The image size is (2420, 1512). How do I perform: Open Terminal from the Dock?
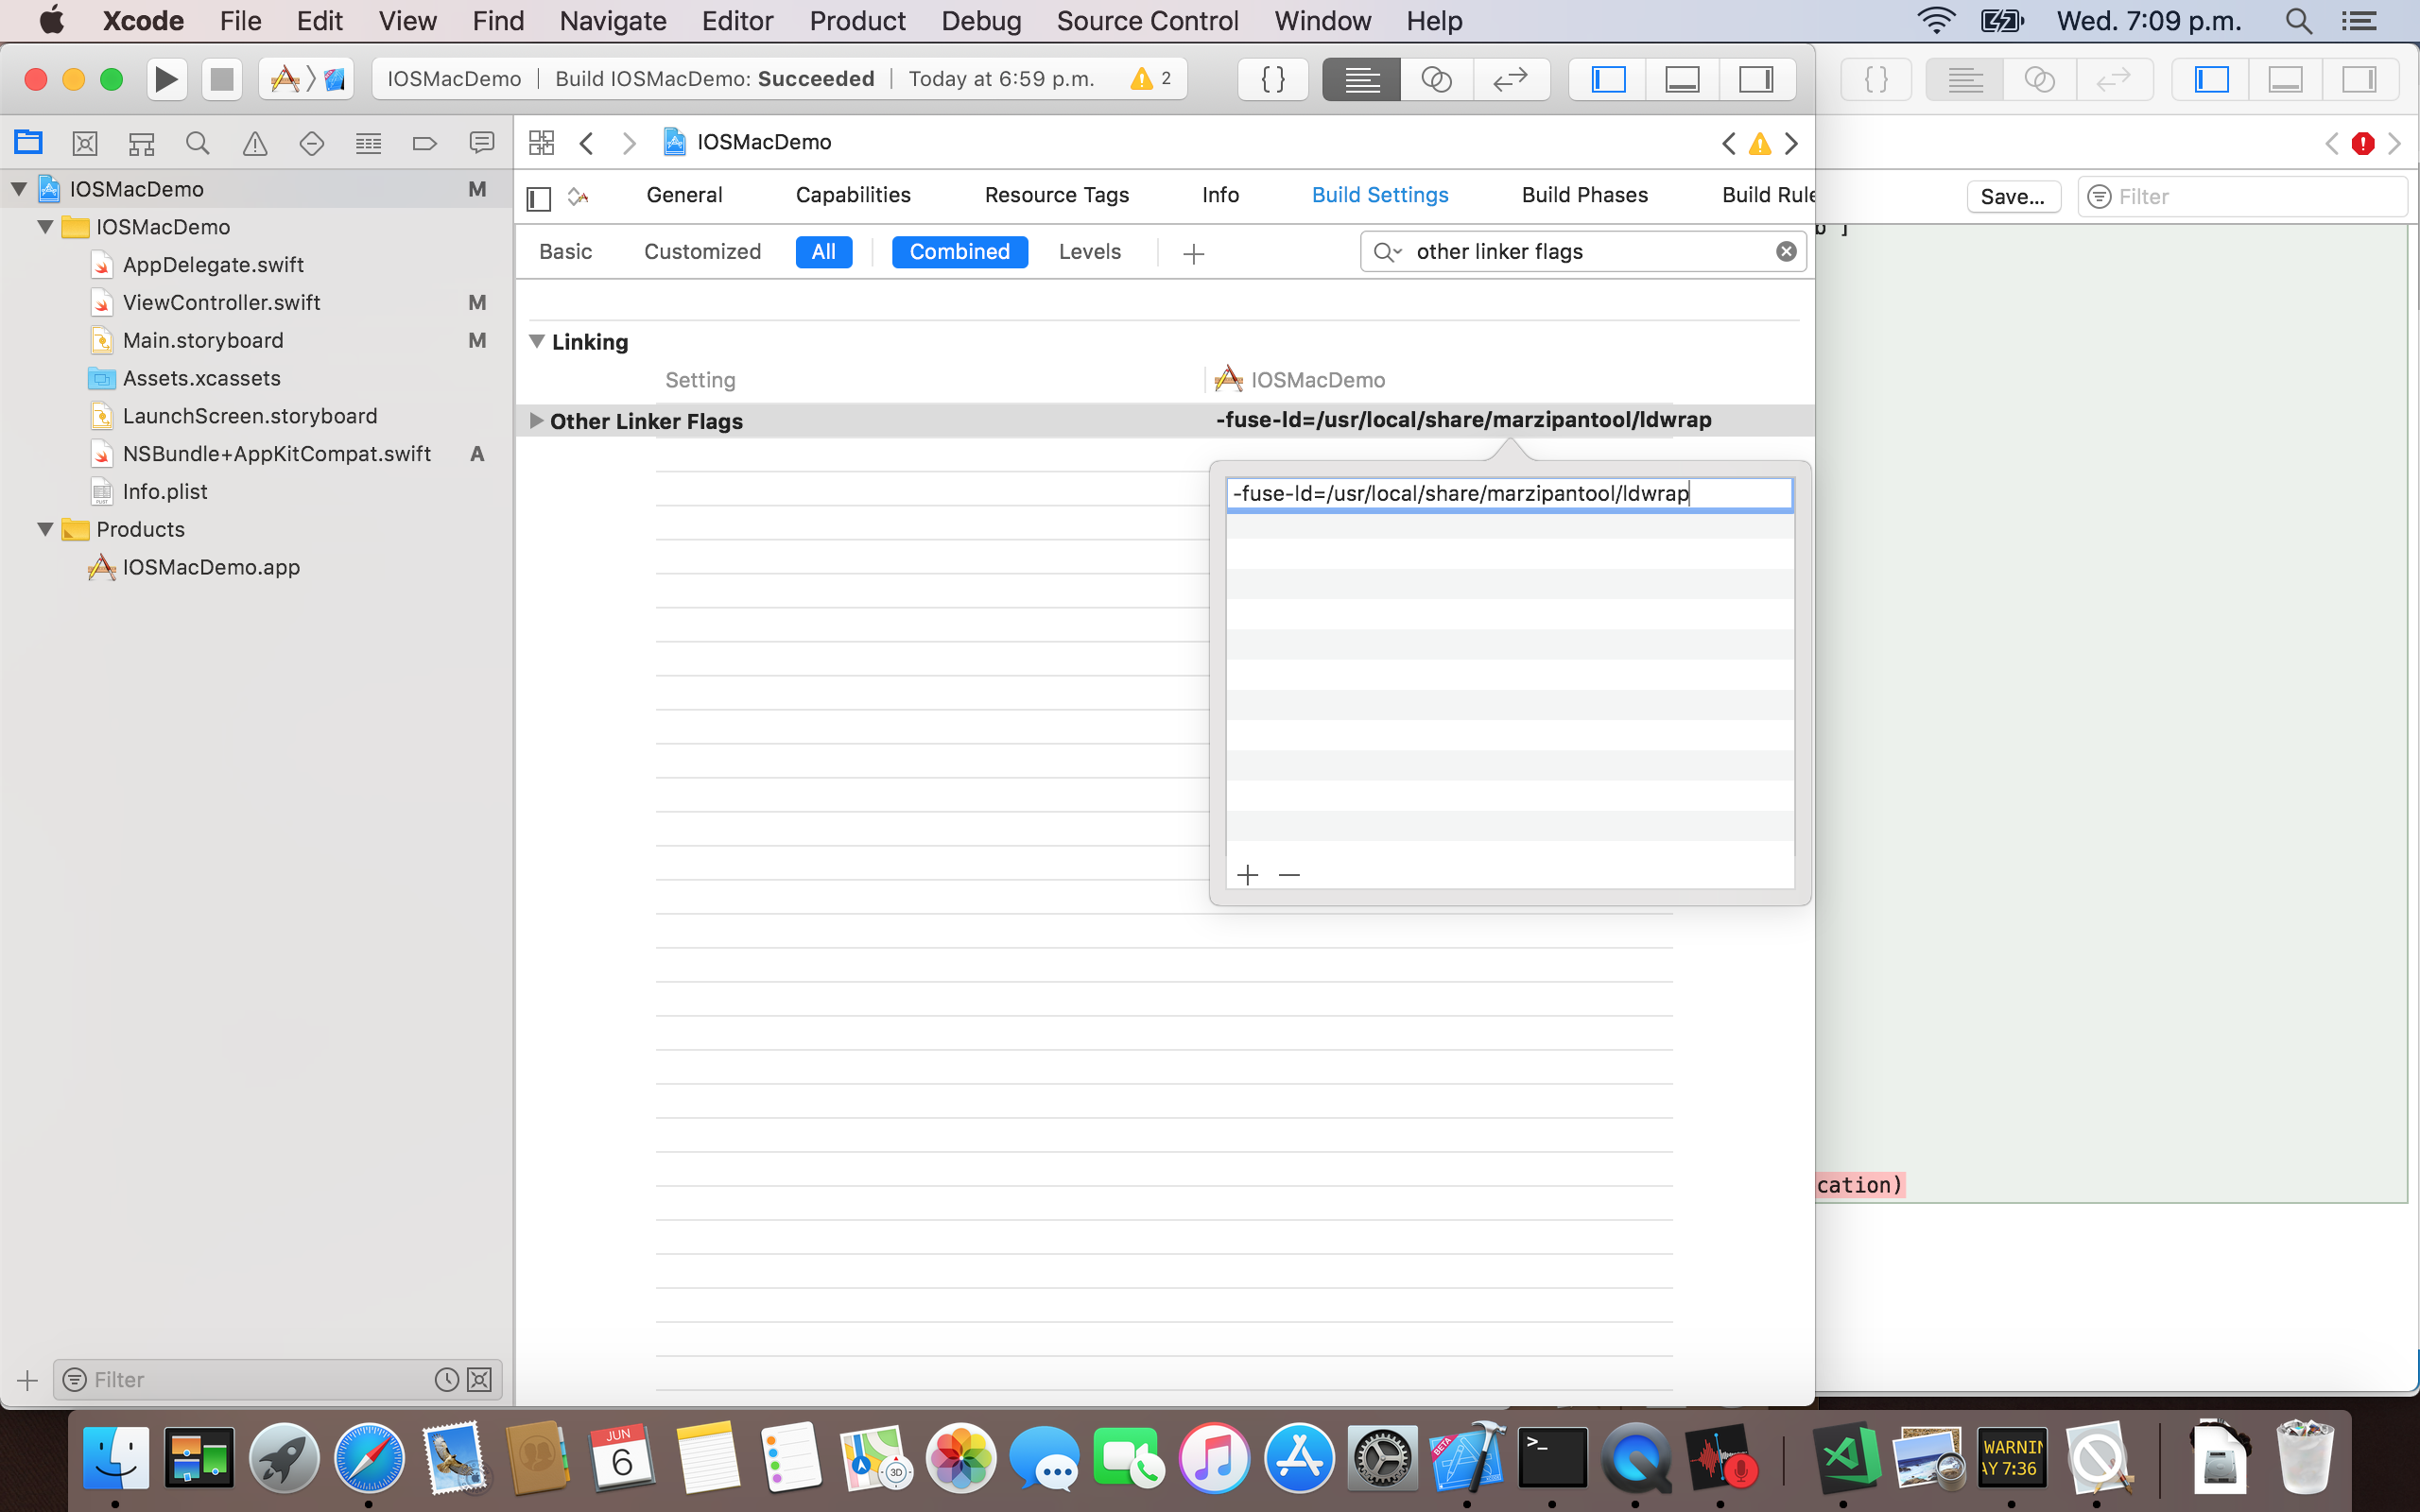click(x=1552, y=1456)
